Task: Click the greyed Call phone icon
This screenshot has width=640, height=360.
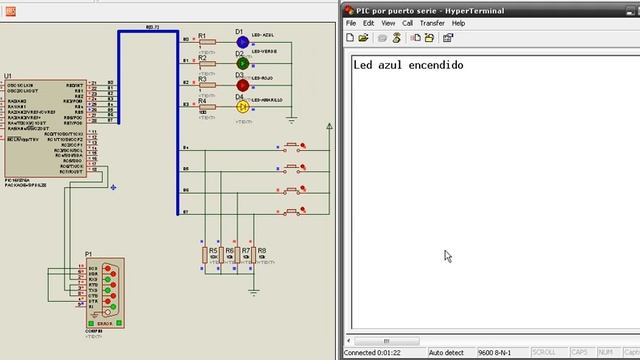Action: [382, 38]
